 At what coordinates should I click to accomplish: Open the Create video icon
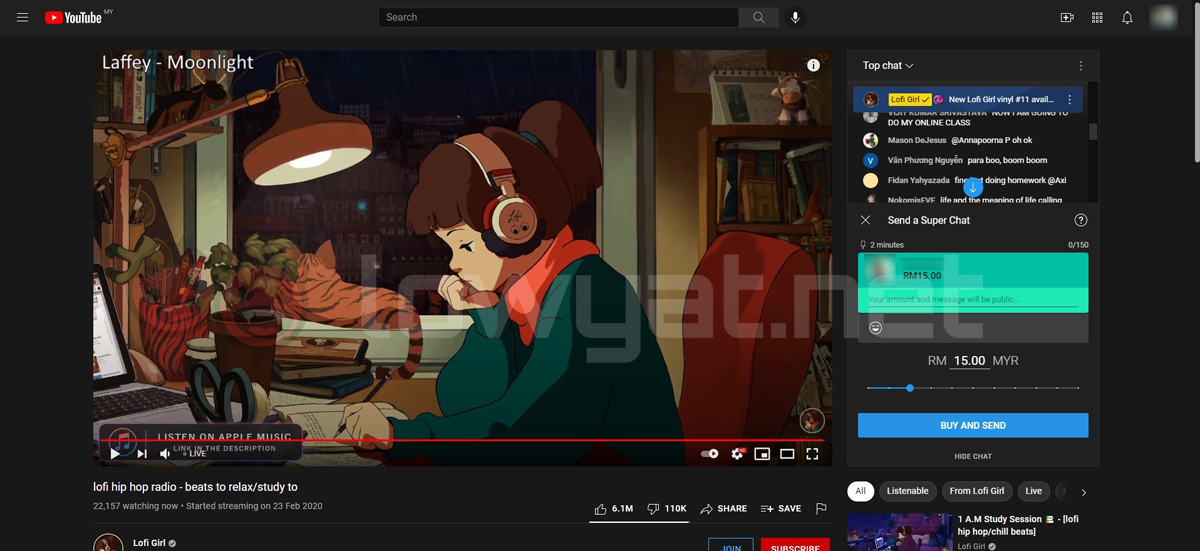(1067, 17)
